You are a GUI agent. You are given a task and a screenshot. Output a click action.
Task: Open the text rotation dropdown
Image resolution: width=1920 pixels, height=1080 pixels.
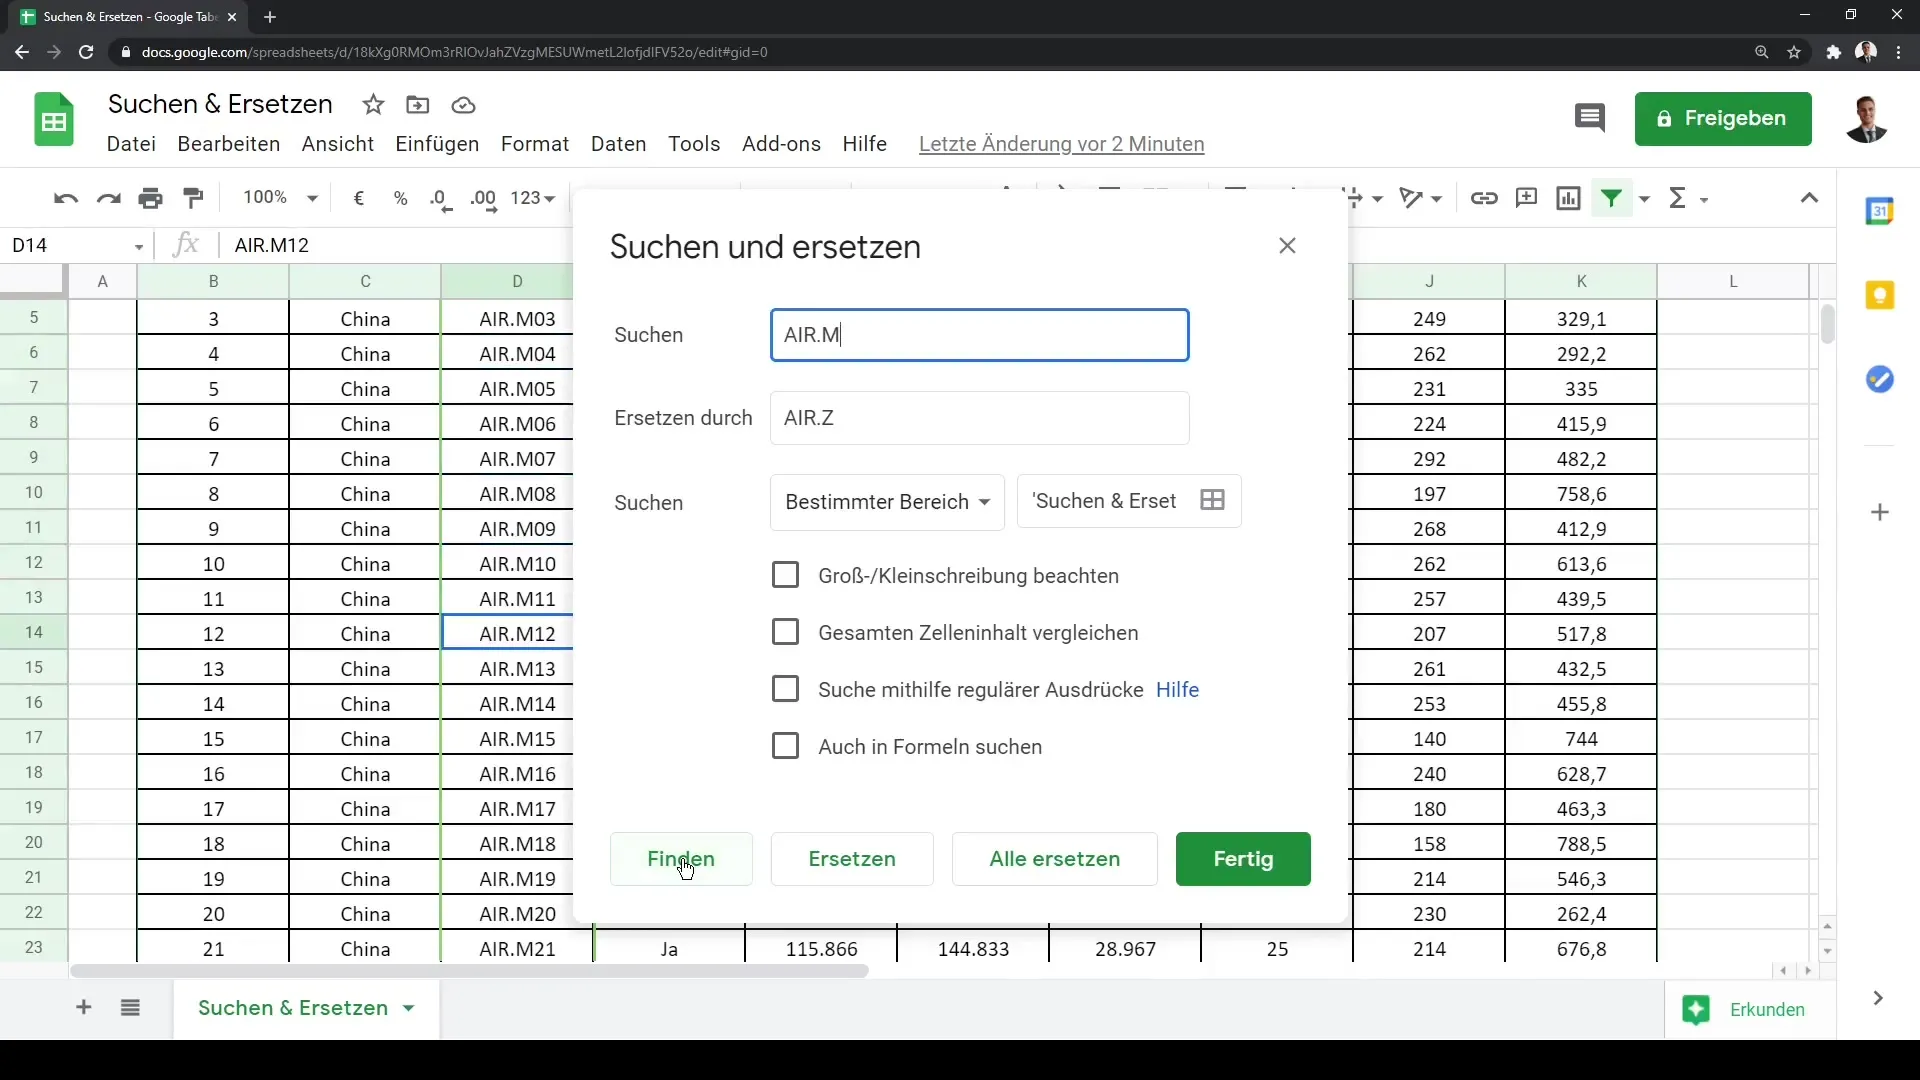(x=1420, y=198)
